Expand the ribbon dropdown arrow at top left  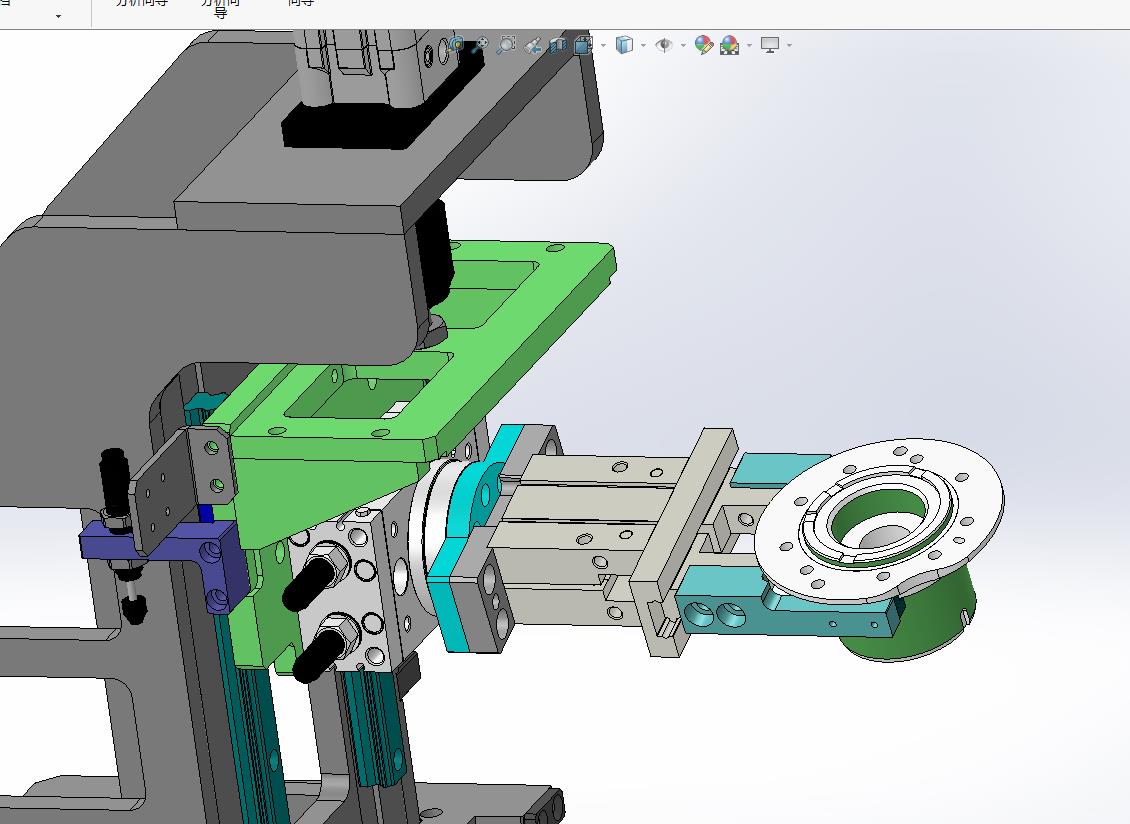click(58, 16)
